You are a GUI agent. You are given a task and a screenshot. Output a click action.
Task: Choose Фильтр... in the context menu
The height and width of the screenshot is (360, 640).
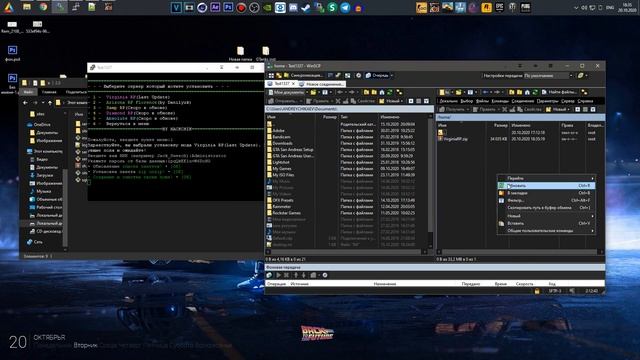click(x=546, y=200)
